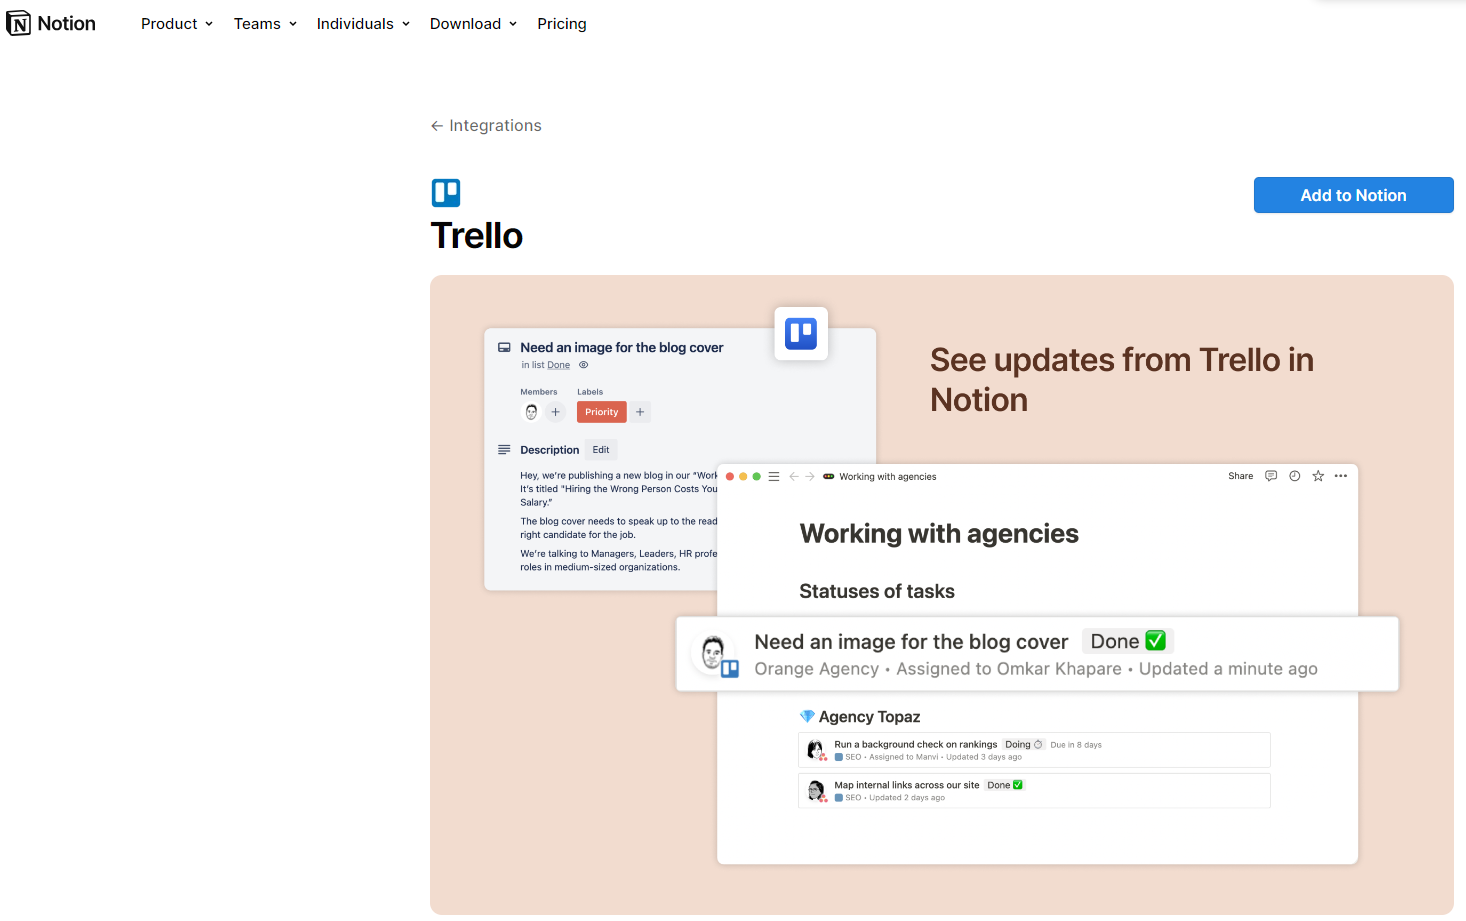Click the green check on Map internal links row
Screen dimensions: 1466x921
[1018, 785]
